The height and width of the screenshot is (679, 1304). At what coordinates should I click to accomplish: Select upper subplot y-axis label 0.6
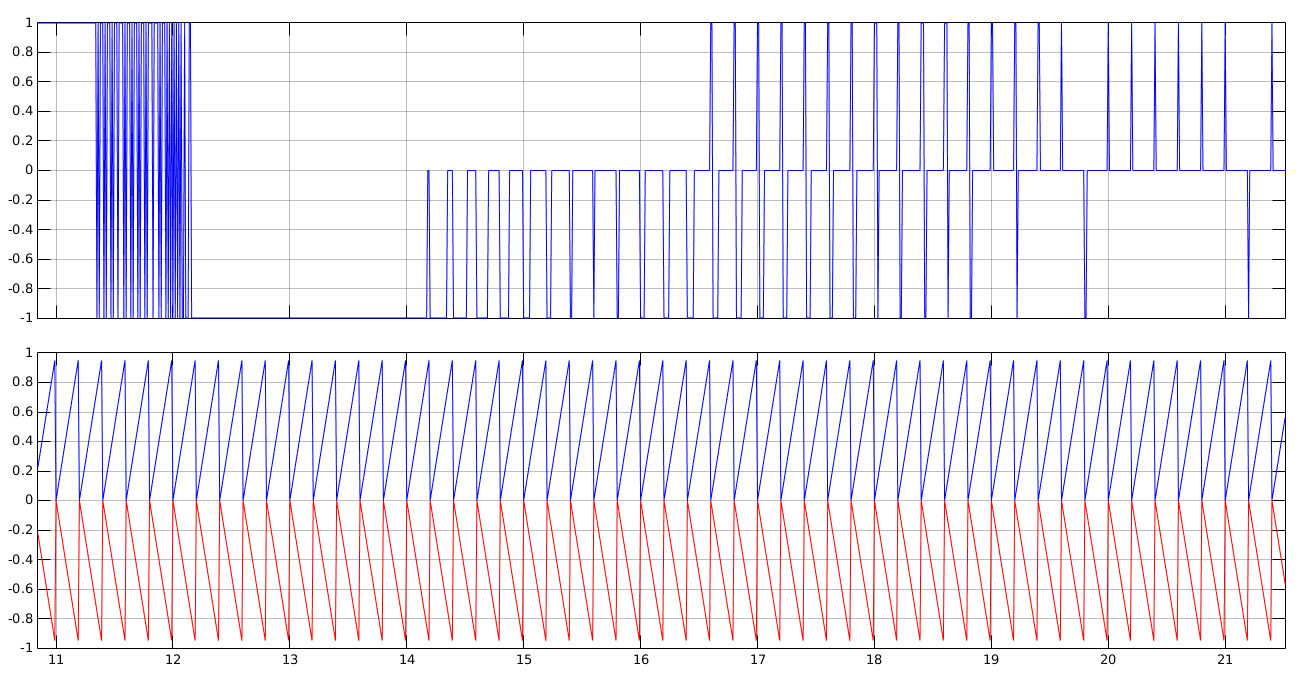click(x=22, y=81)
